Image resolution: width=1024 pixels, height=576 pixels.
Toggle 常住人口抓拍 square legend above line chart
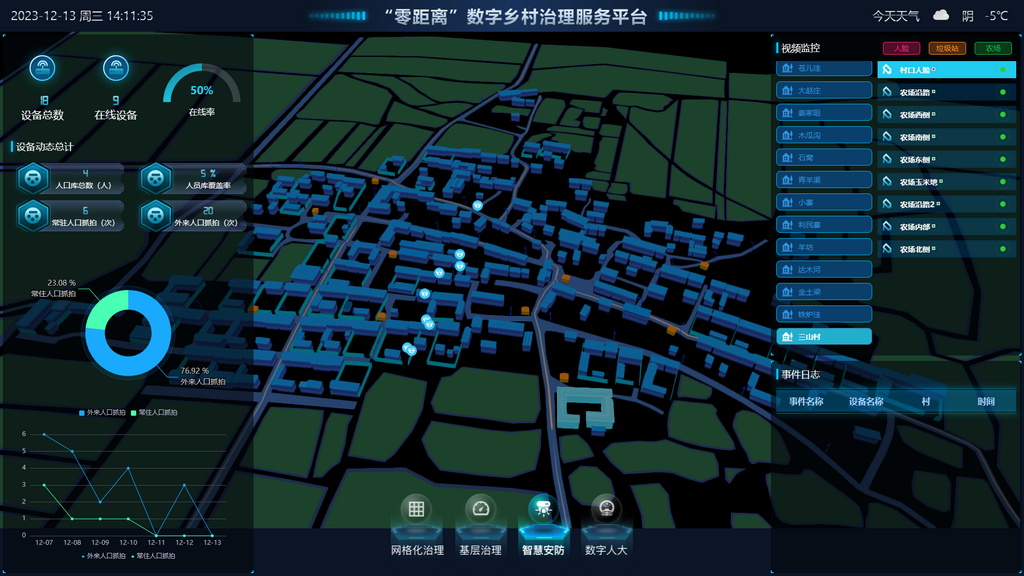(x=154, y=413)
